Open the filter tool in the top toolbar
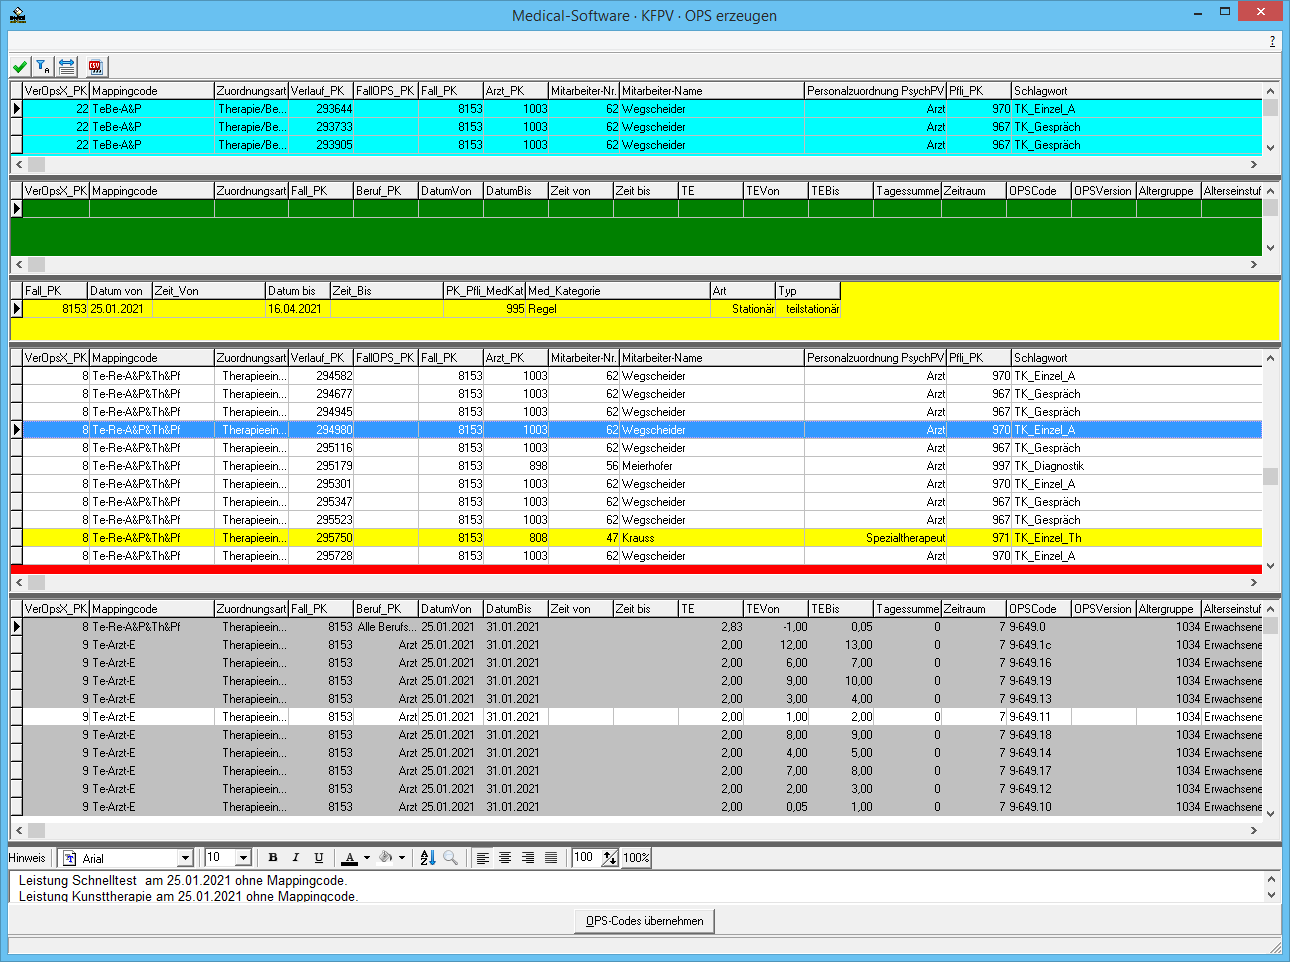Image resolution: width=1290 pixels, height=962 pixels. tap(43, 66)
